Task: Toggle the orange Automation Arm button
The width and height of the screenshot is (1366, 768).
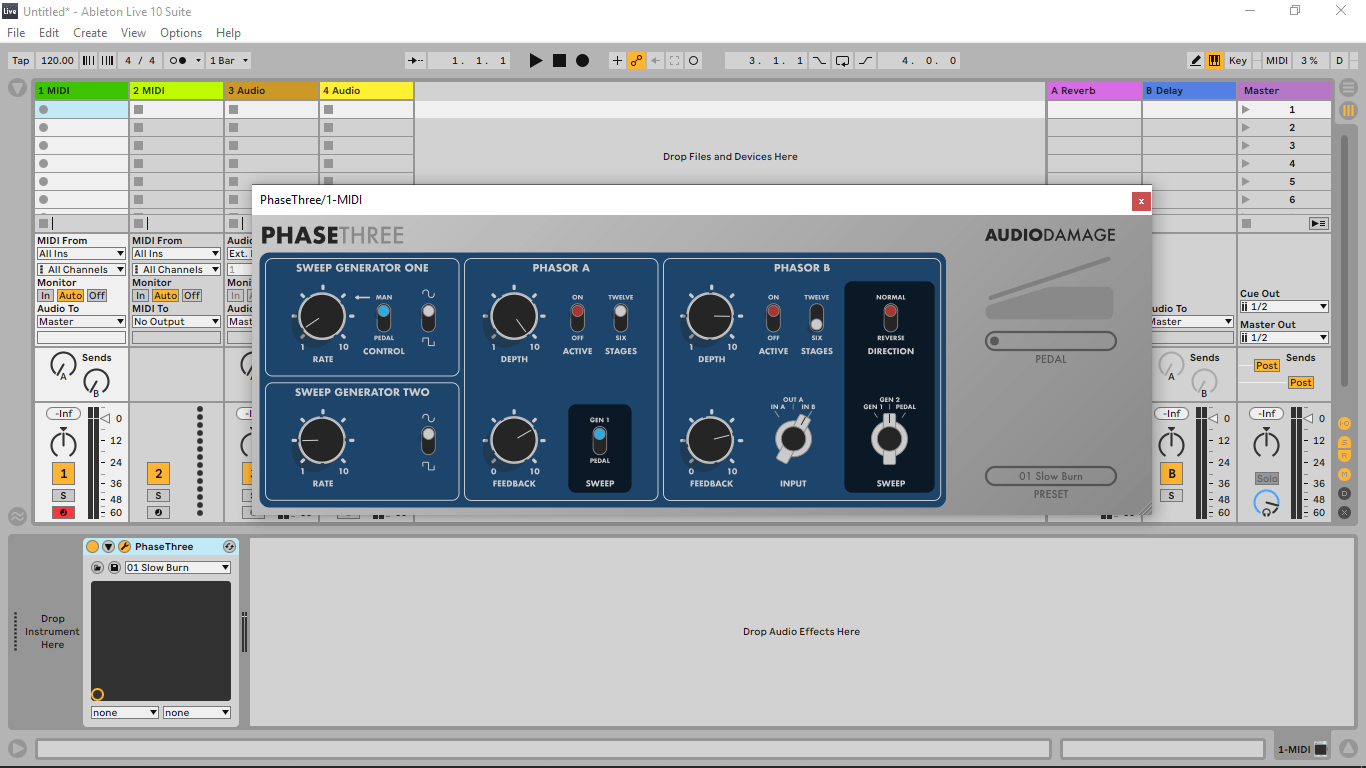Action: 636,61
